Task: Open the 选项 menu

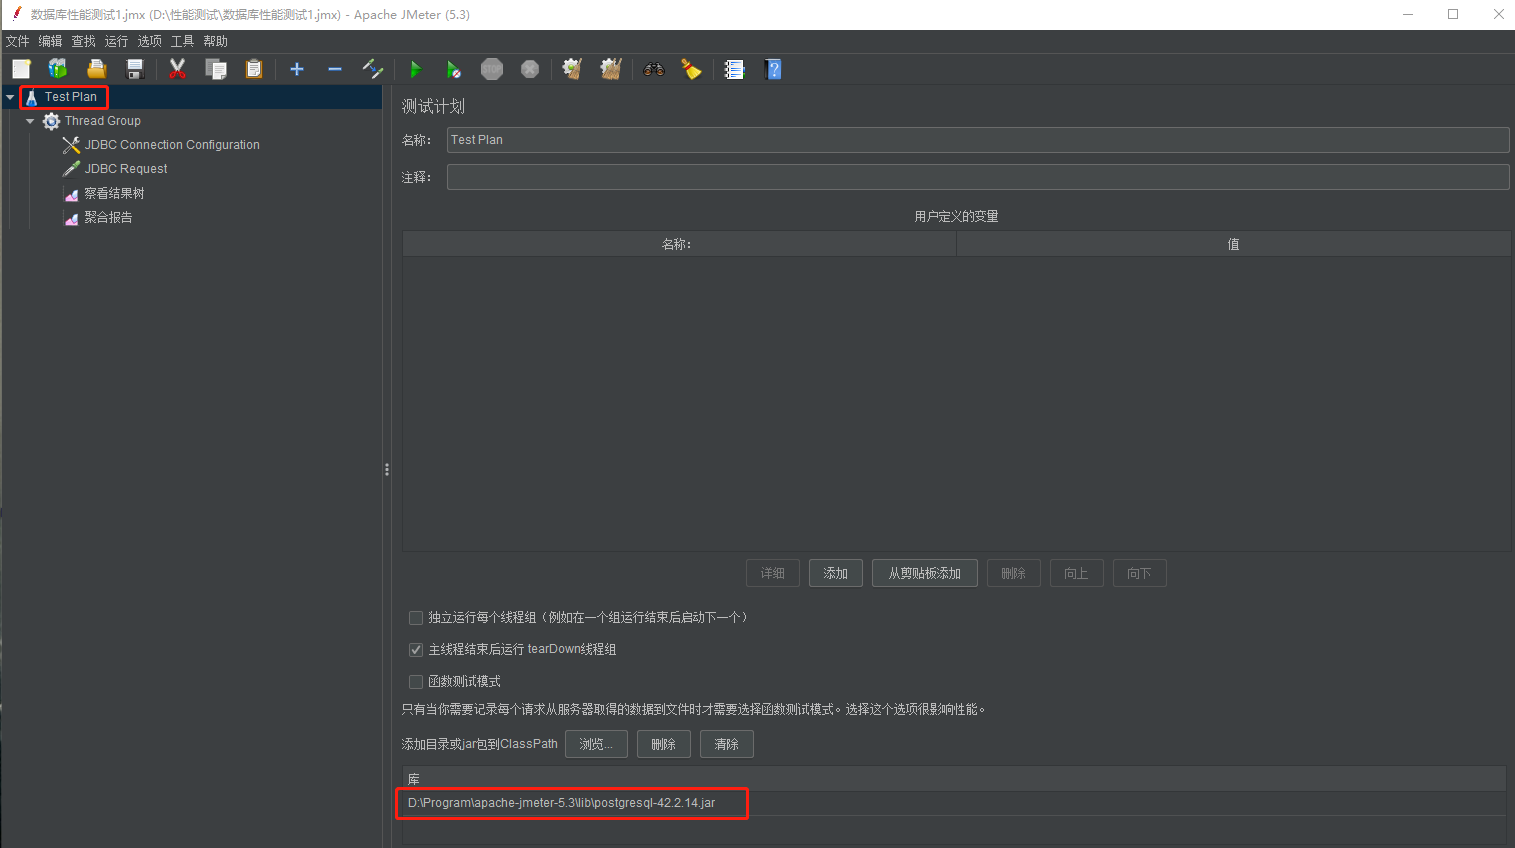Action: 149,41
